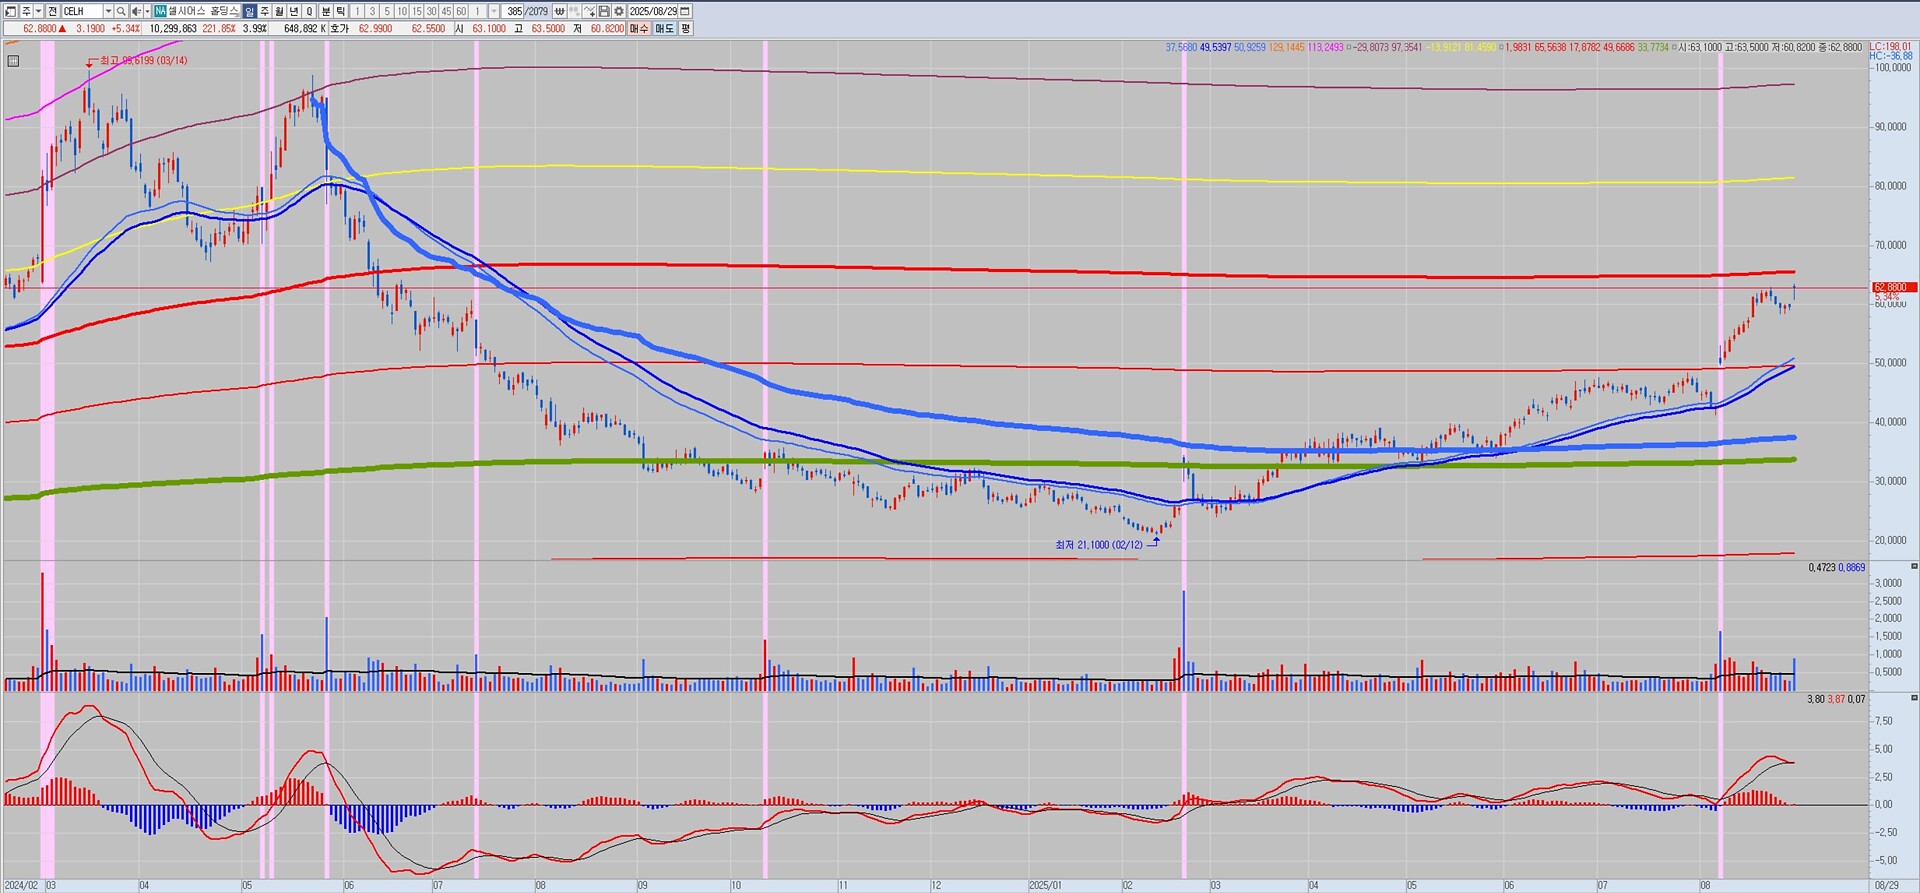
Task: Click the interval value field showing 1
Action: (x=478, y=11)
